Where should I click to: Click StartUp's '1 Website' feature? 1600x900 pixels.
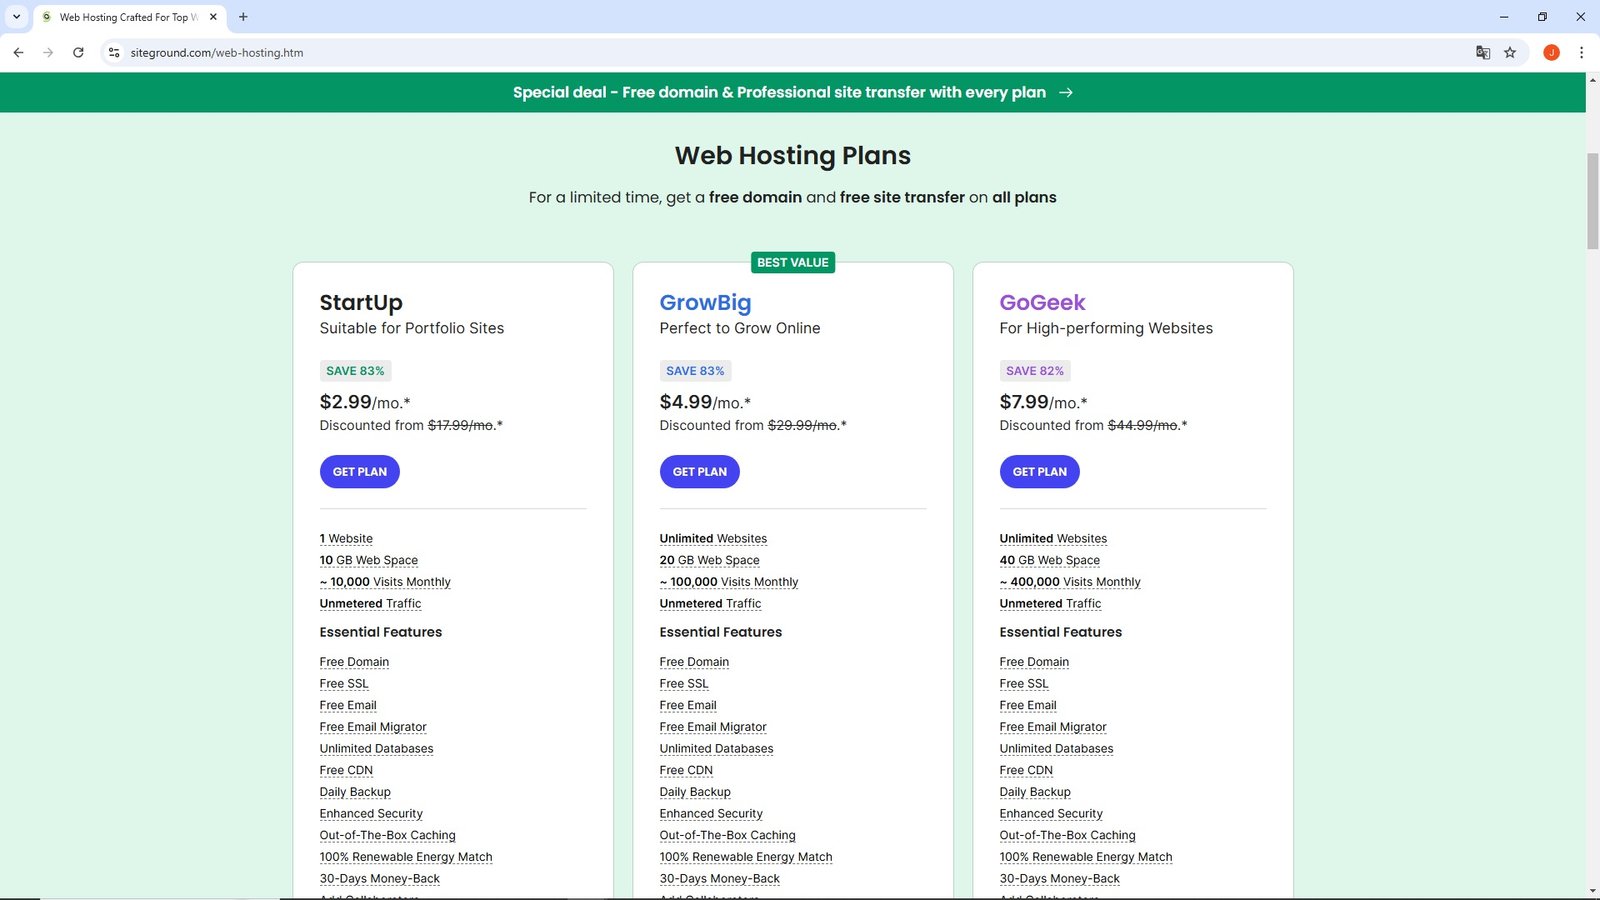pos(346,539)
